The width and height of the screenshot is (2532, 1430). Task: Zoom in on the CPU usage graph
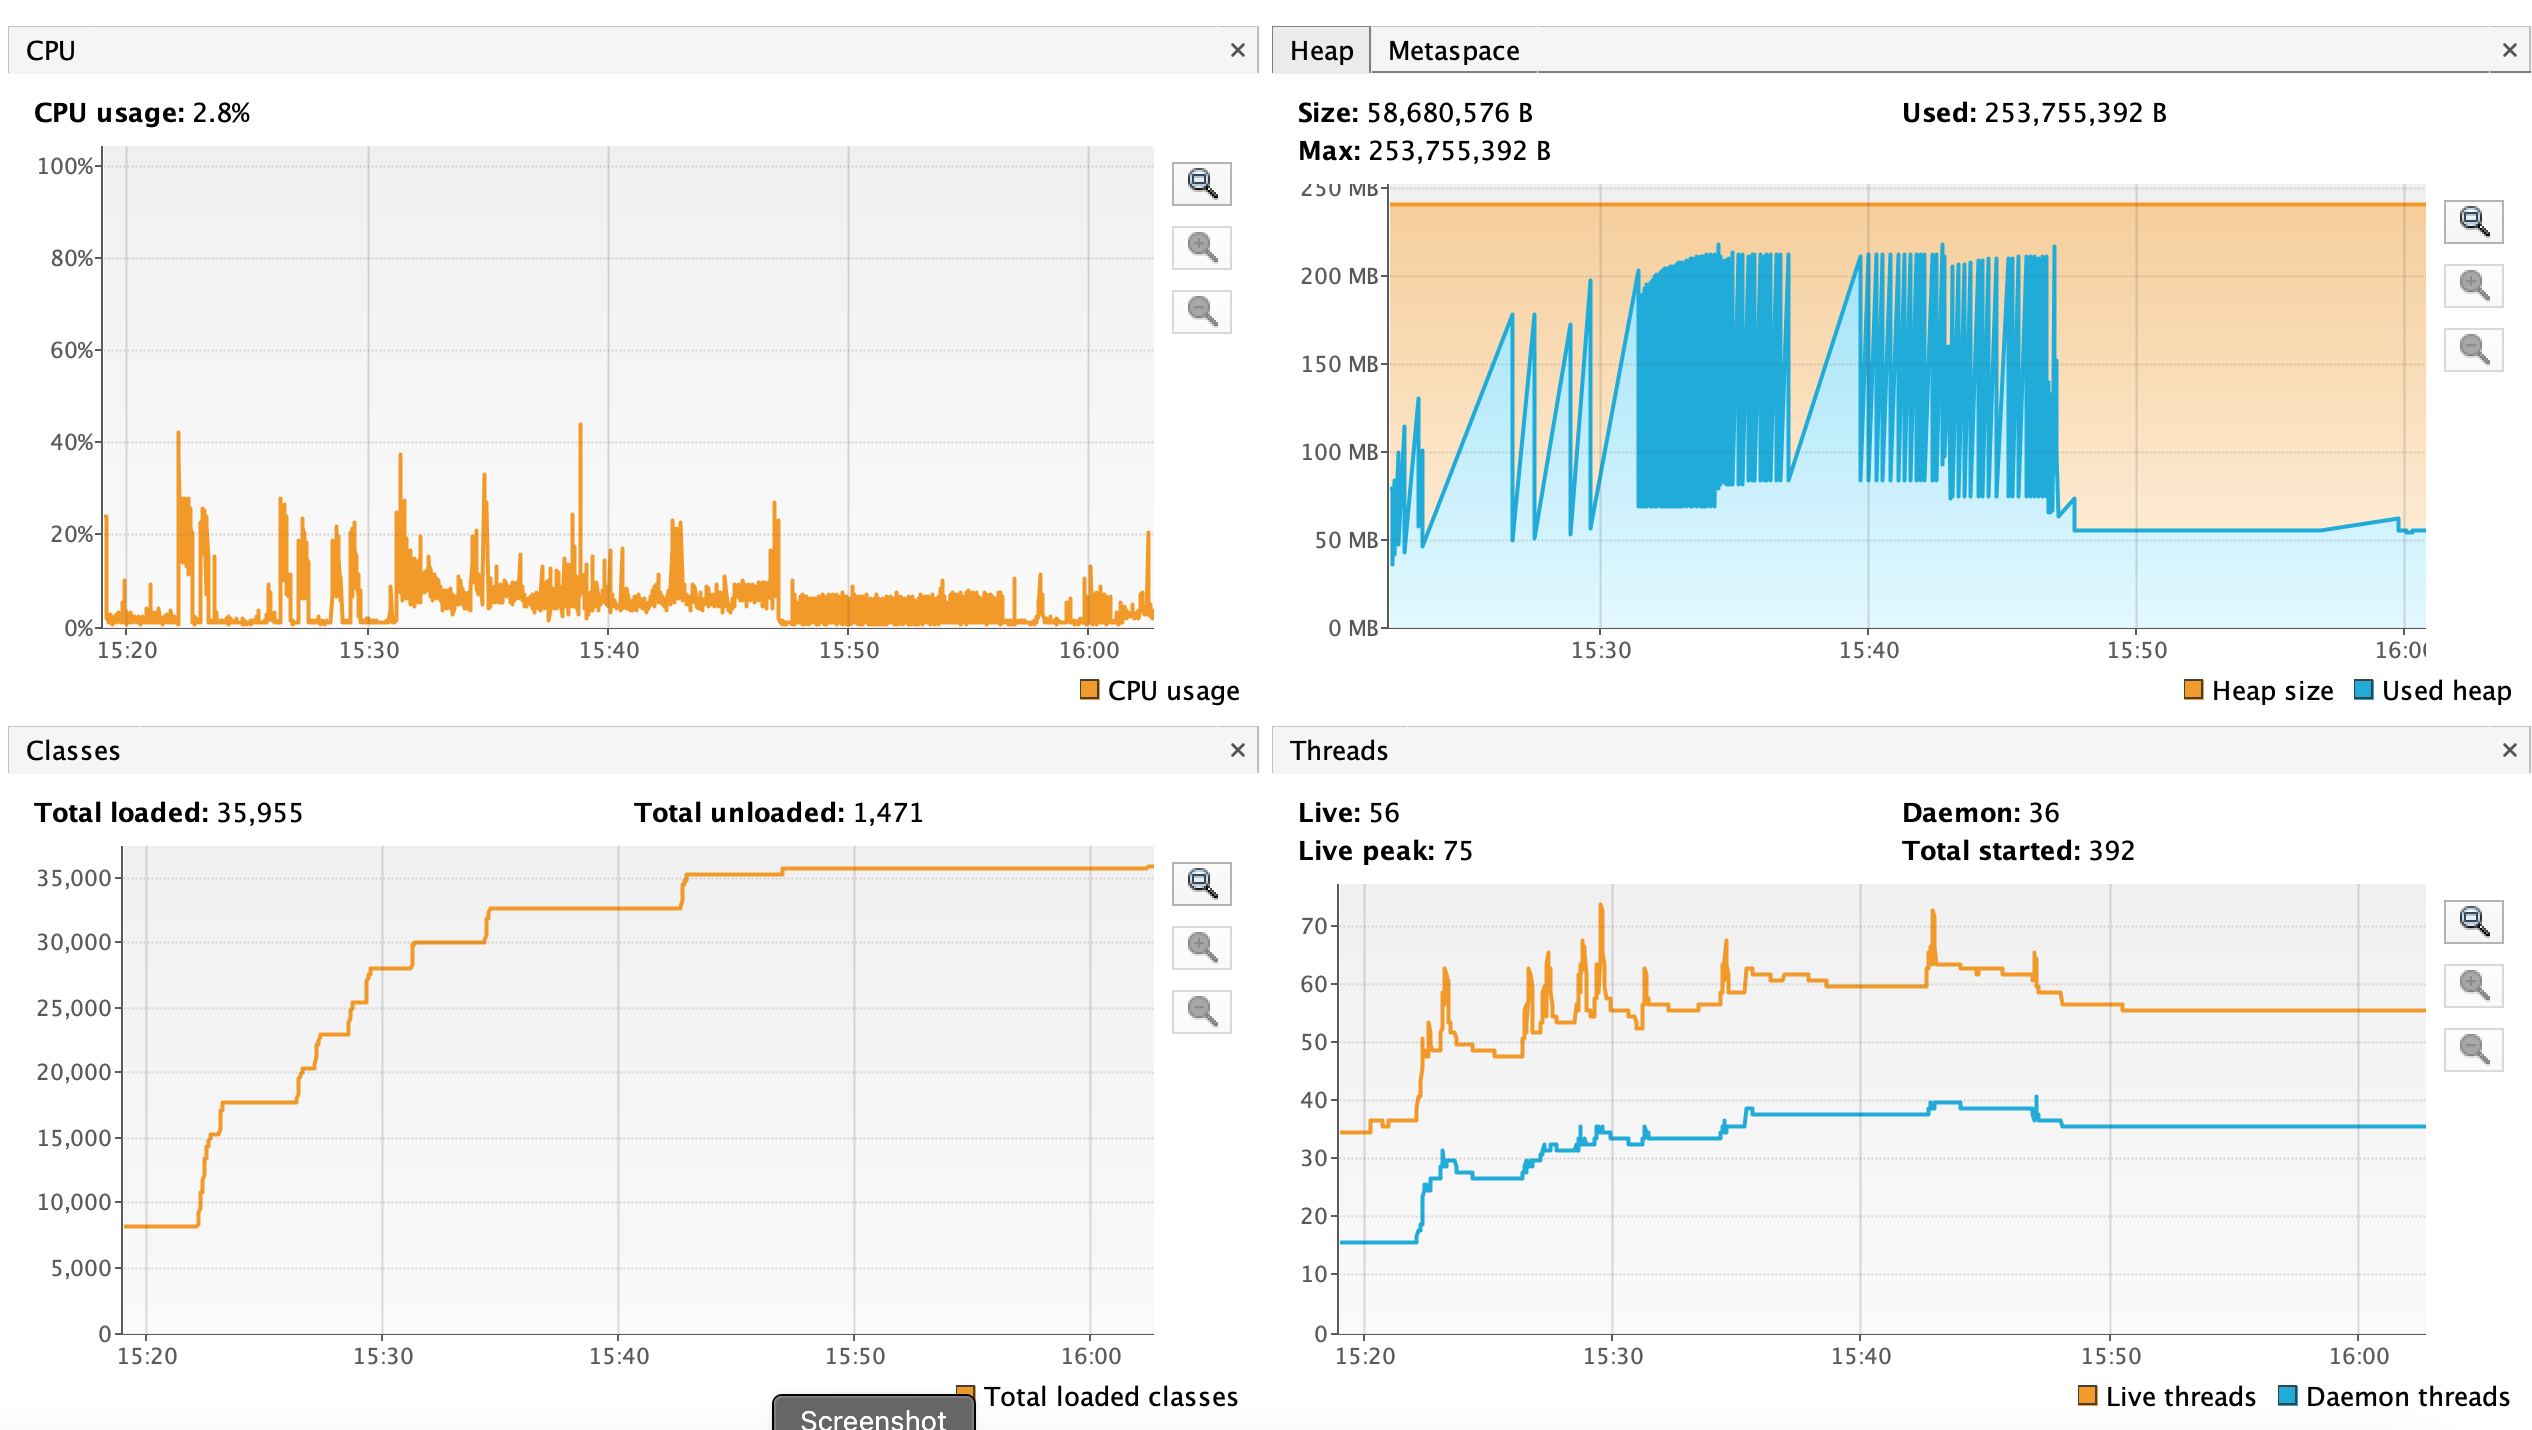1201,248
